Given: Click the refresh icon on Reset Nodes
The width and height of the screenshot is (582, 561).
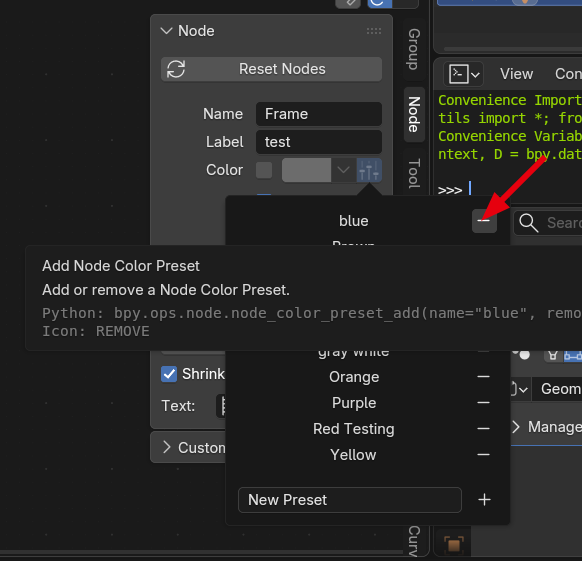Looking at the screenshot, I should [176, 69].
